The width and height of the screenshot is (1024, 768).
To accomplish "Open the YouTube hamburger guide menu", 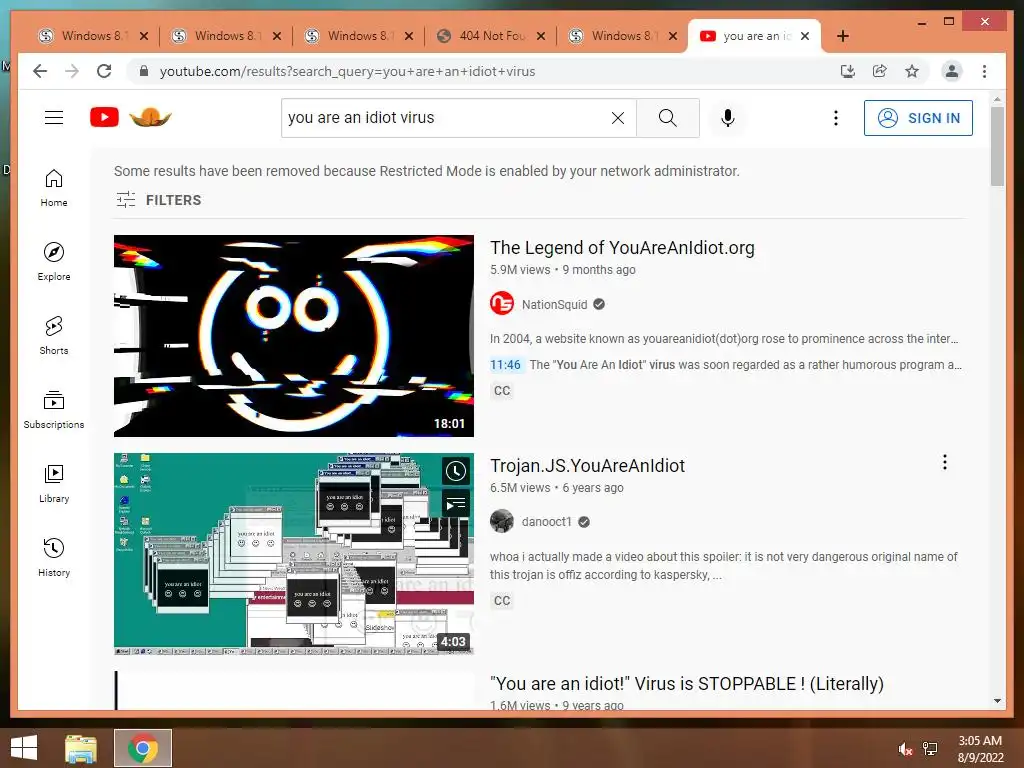I will 54,118.
